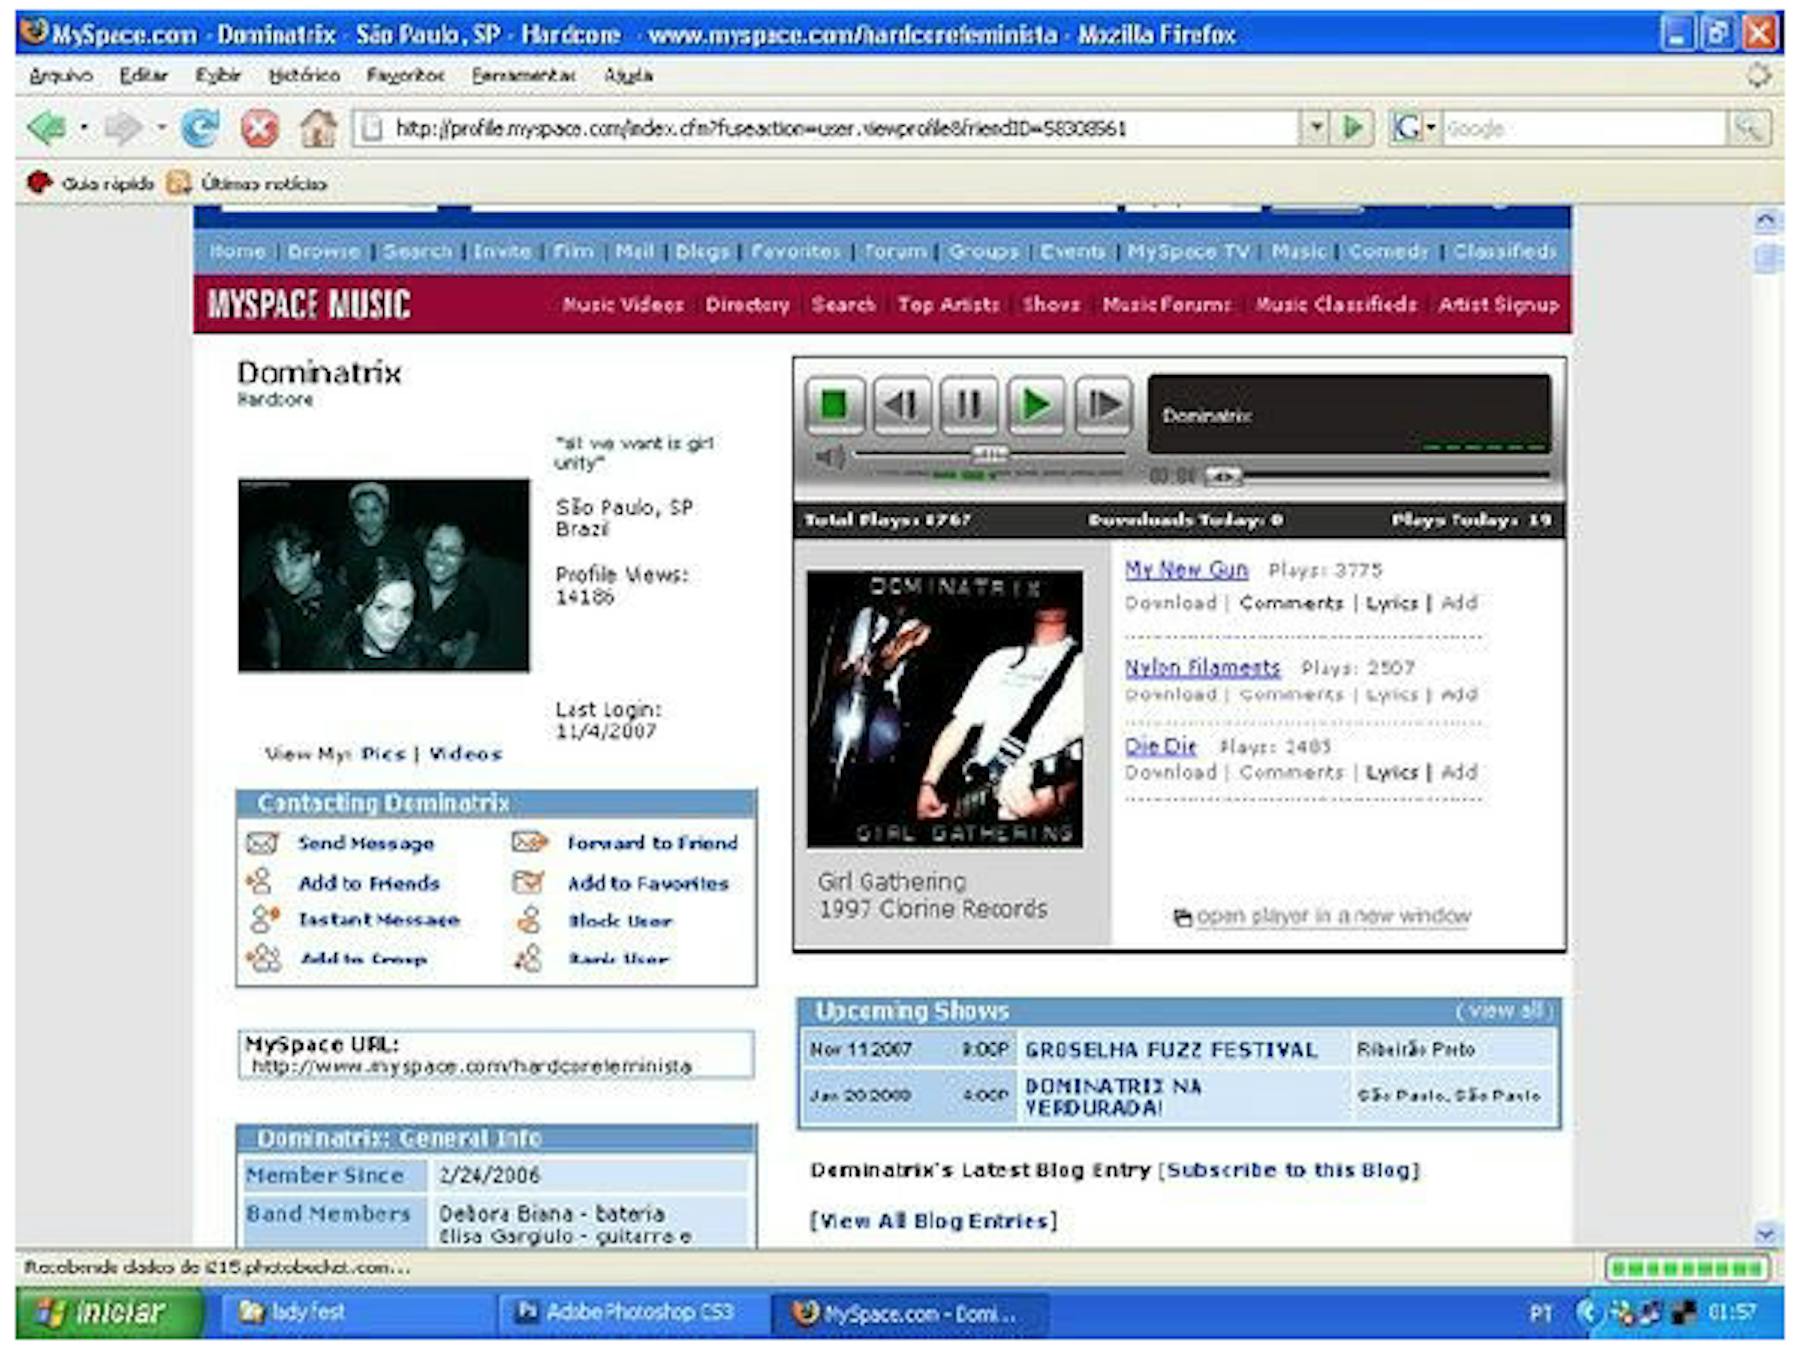The width and height of the screenshot is (1800, 1355).
Task: Click the red stop loading icon
Action: 260,128
